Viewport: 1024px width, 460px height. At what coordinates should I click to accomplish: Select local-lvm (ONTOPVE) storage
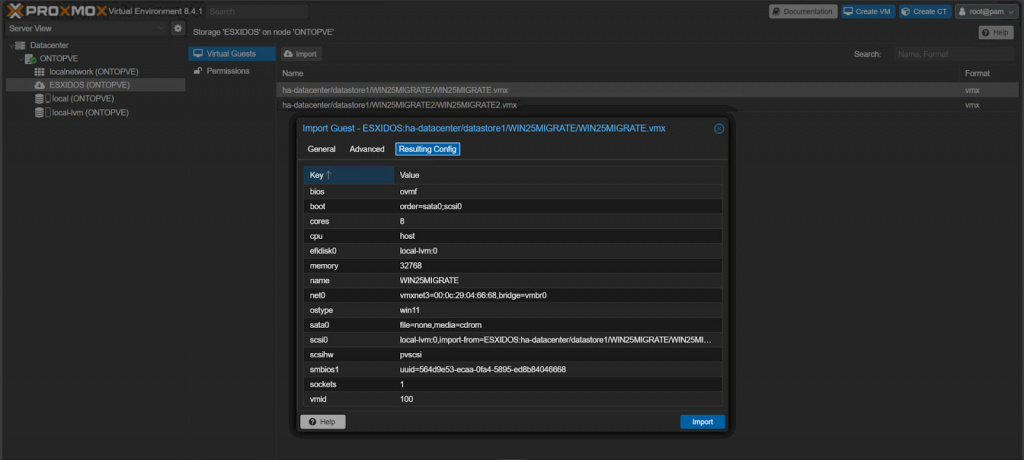coord(90,112)
